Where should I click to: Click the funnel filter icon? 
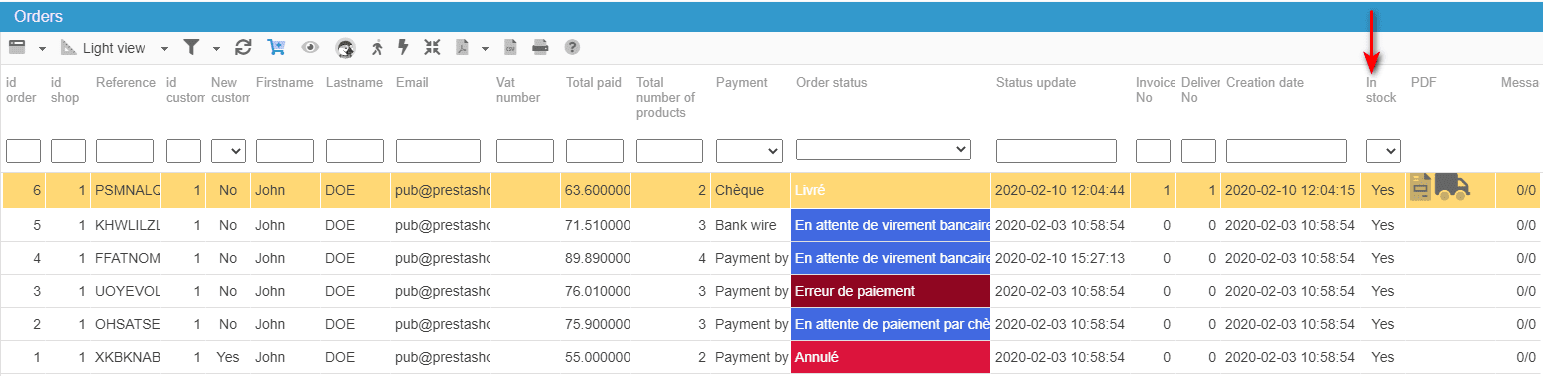tap(191, 47)
